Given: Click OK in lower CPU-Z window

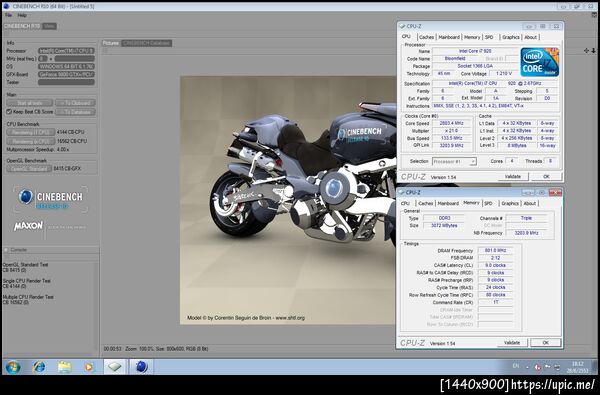Looking at the screenshot, I should pos(546,343).
